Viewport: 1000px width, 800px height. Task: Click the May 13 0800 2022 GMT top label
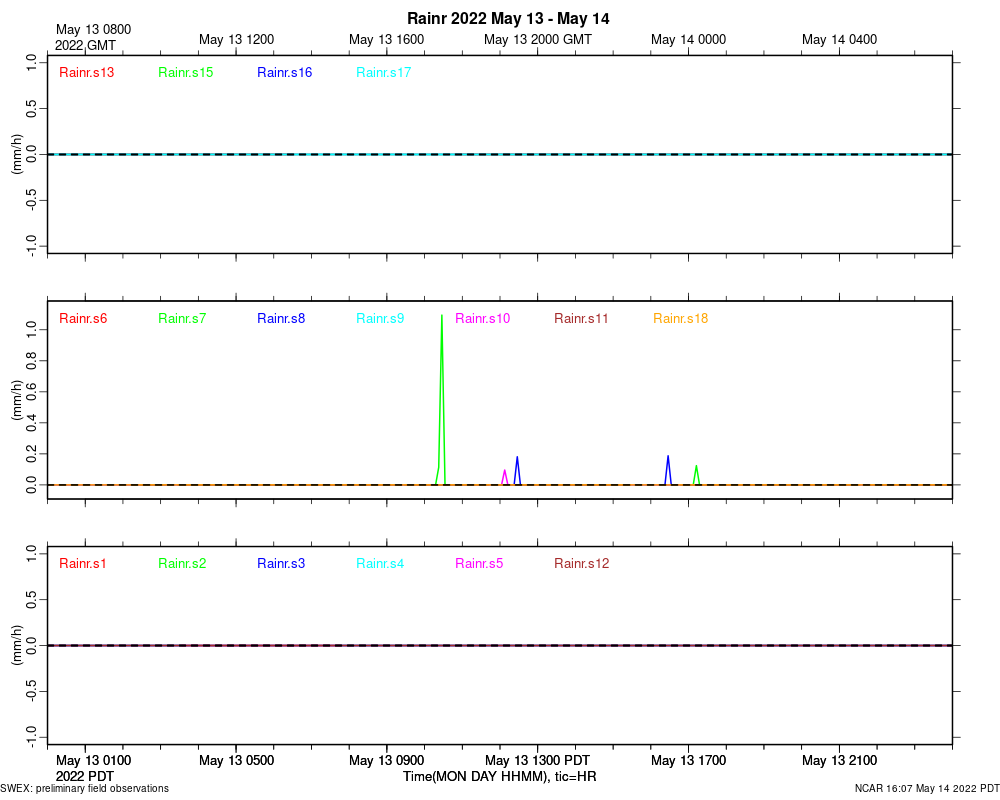(x=93, y=37)
